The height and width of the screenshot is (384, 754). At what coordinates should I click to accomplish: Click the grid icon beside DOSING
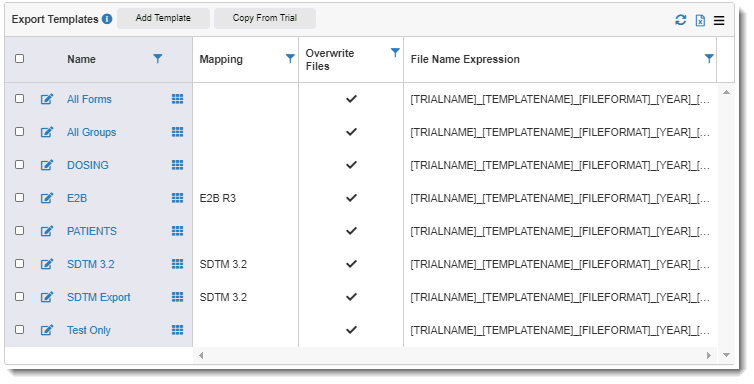click(177, 165)
